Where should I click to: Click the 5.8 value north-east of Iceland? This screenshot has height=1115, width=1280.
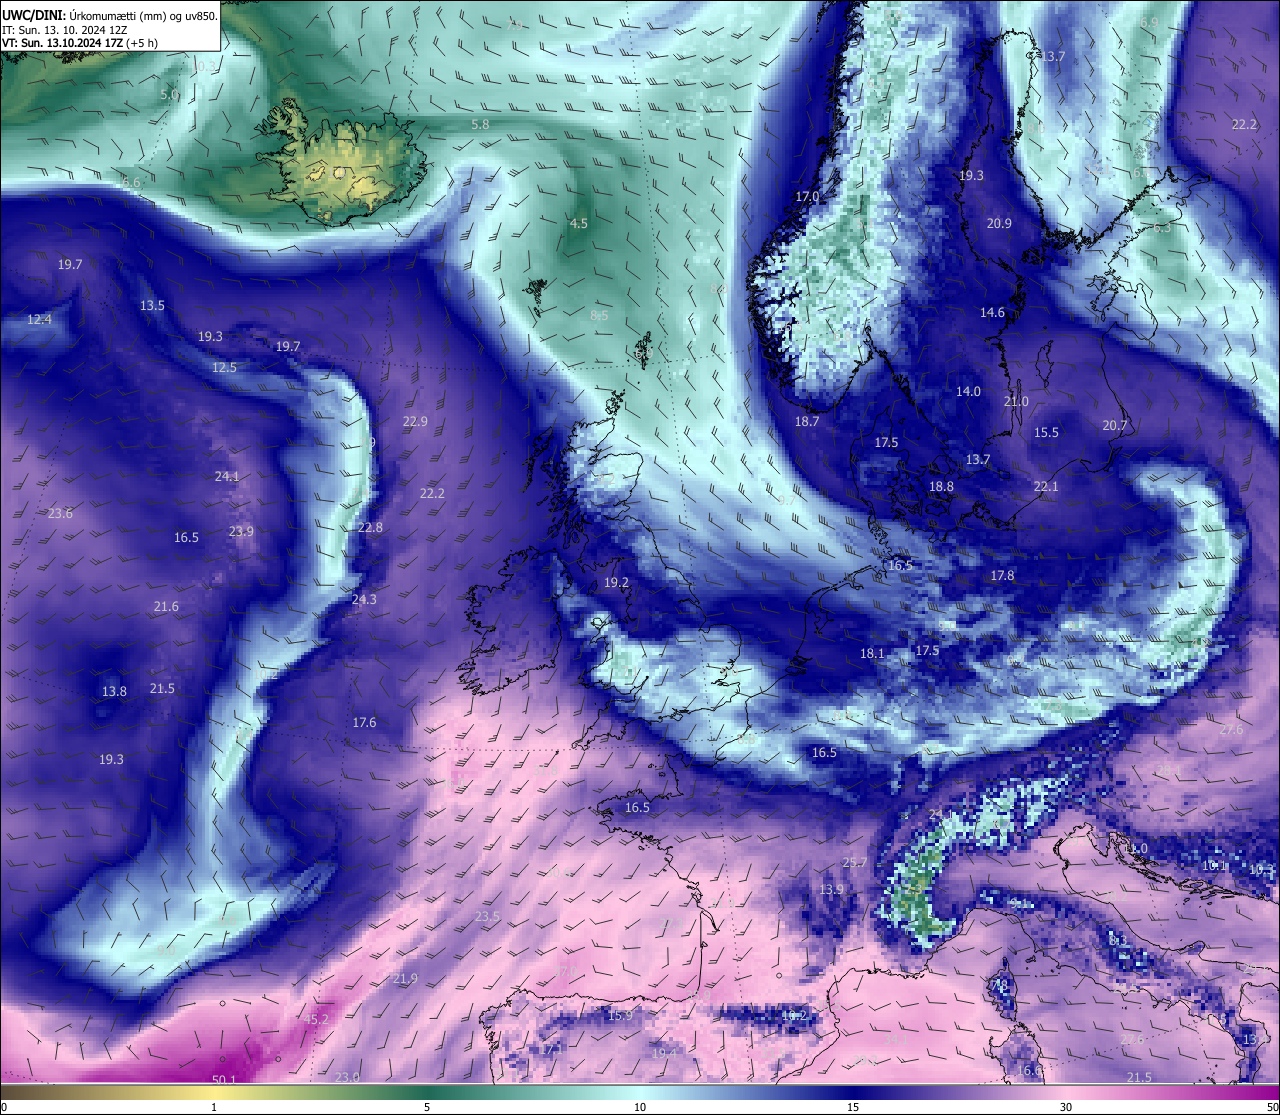[x=480, y=124]
